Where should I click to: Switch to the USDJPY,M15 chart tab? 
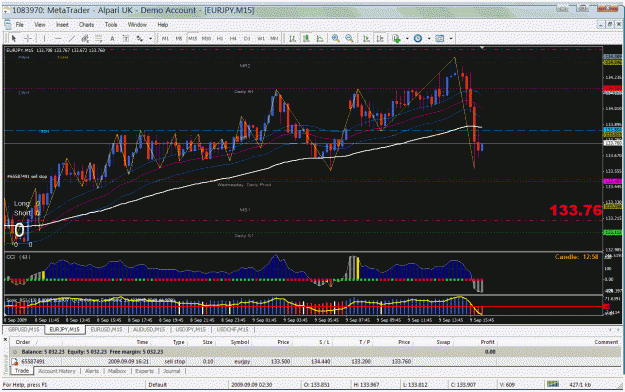tap(191, 329)
